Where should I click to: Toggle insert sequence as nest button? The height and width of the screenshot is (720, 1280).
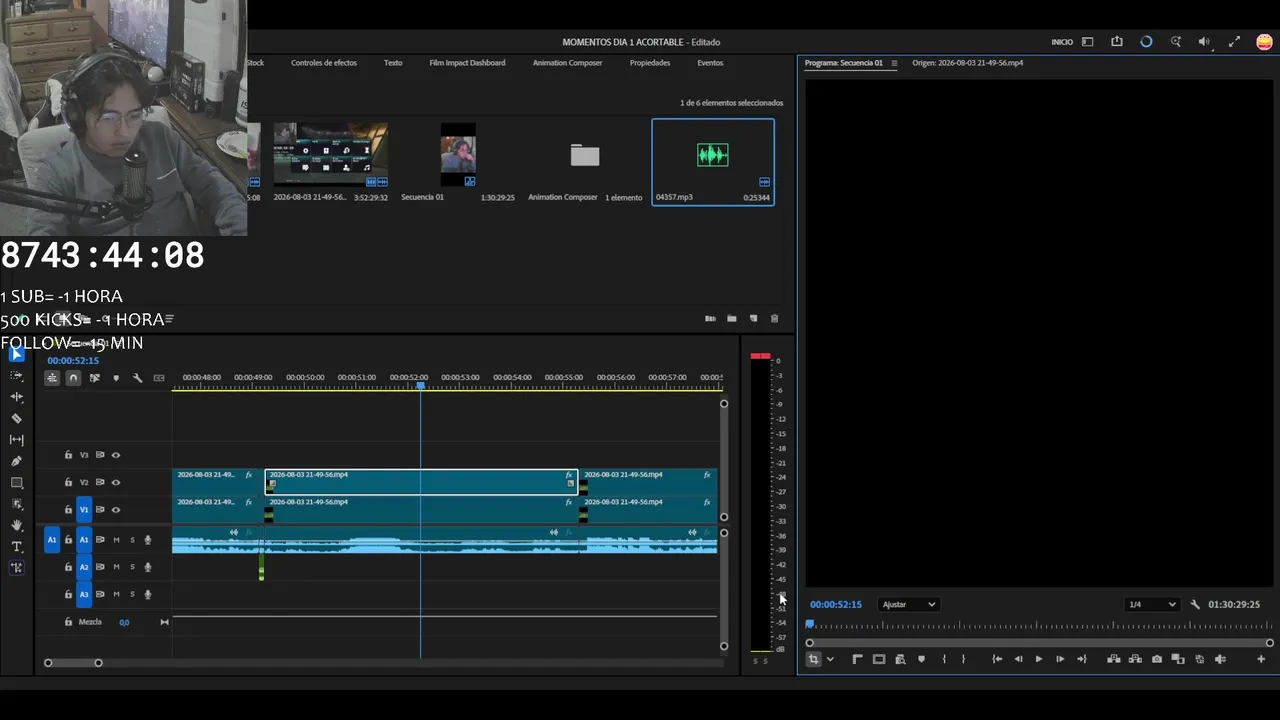(52, 378)
